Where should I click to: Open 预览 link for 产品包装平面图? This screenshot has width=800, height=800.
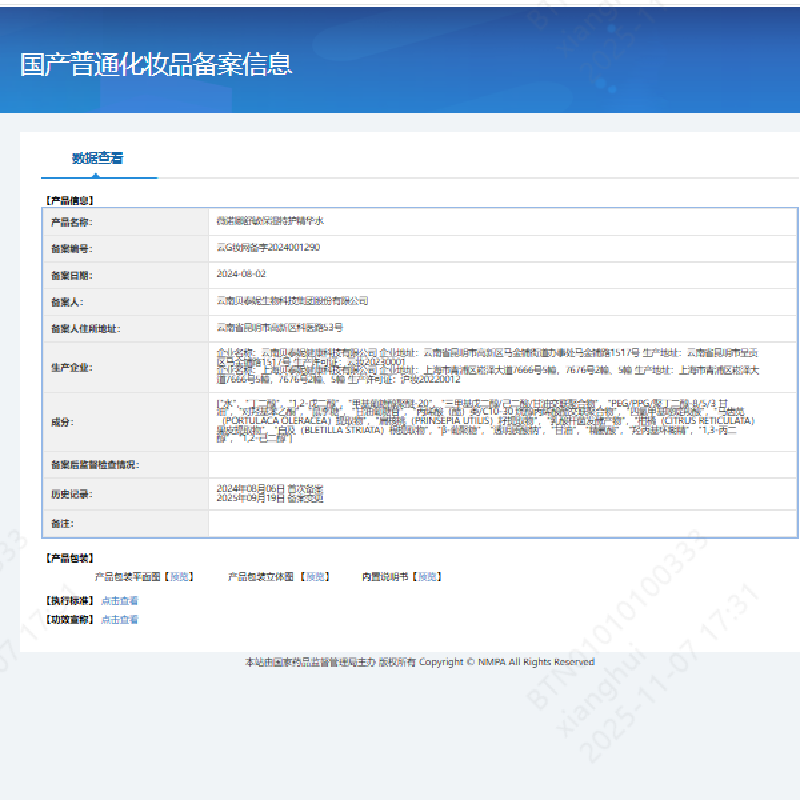(x=179, y=577)
